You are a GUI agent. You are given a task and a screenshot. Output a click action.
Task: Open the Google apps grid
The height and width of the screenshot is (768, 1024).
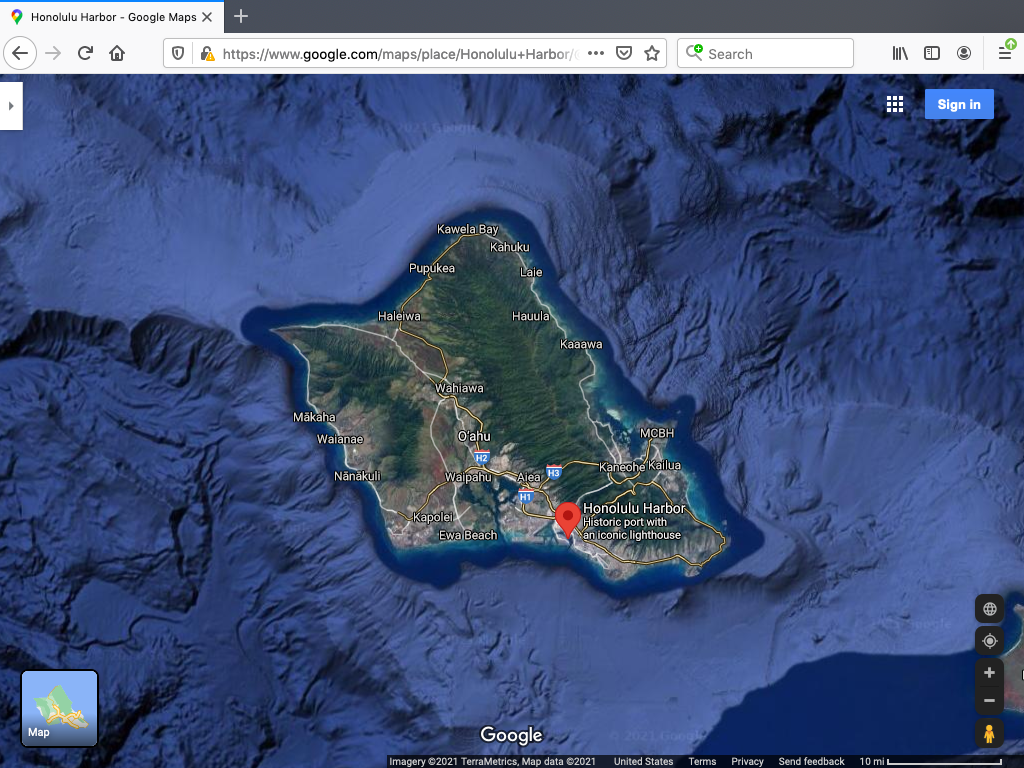point(895,105)
